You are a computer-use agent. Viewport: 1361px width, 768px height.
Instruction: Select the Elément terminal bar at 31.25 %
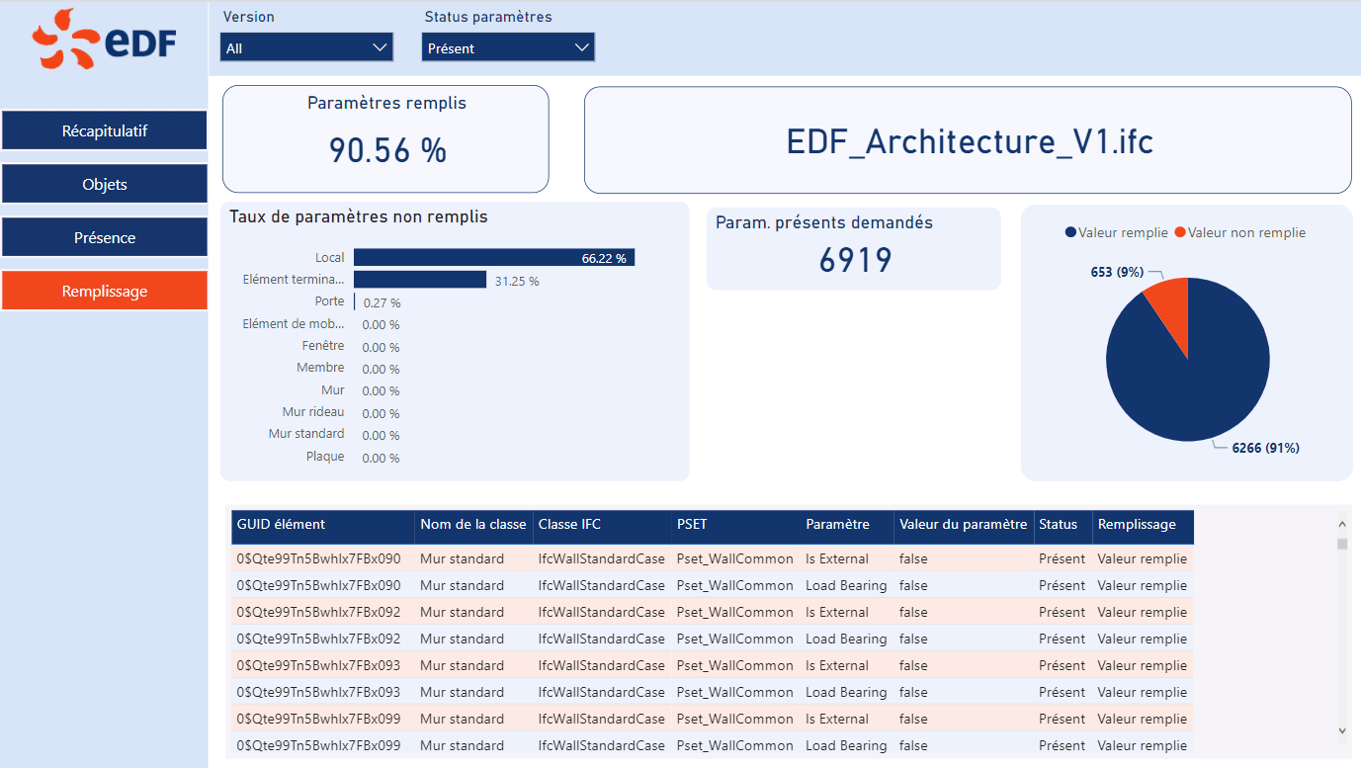click(420, 280)
